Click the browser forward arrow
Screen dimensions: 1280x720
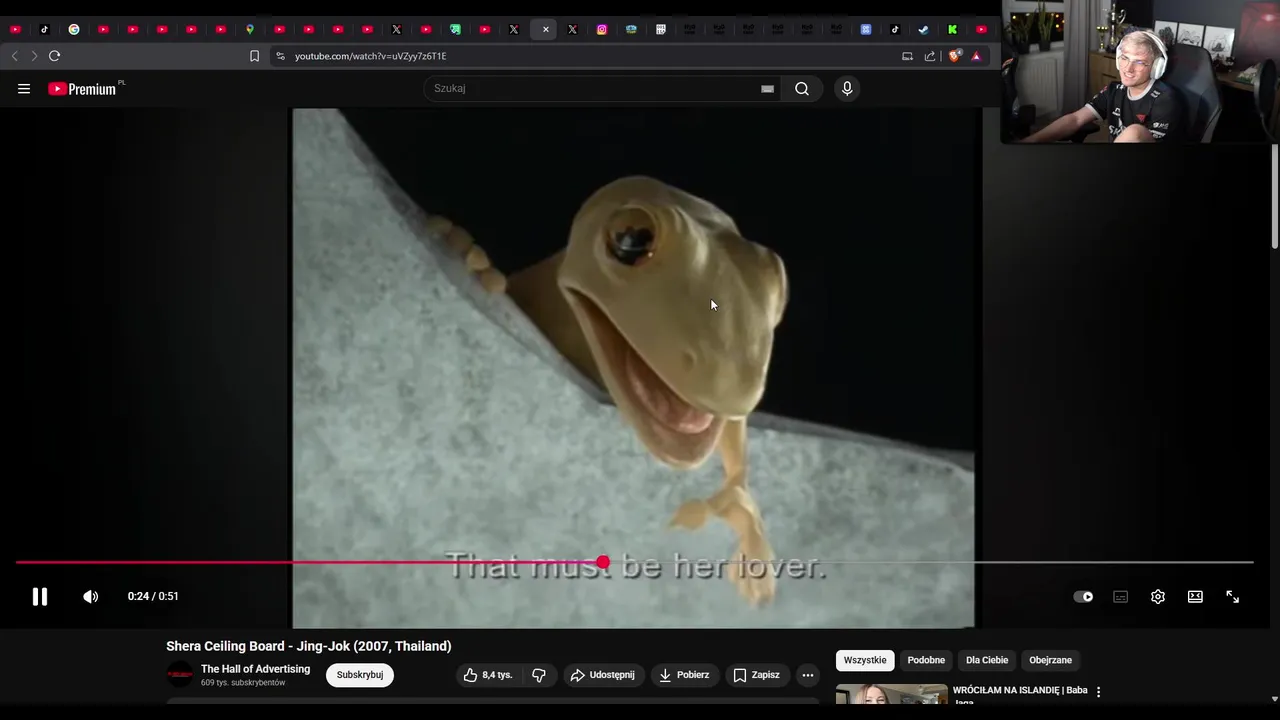pyautogui.click(x=34, y=56)
